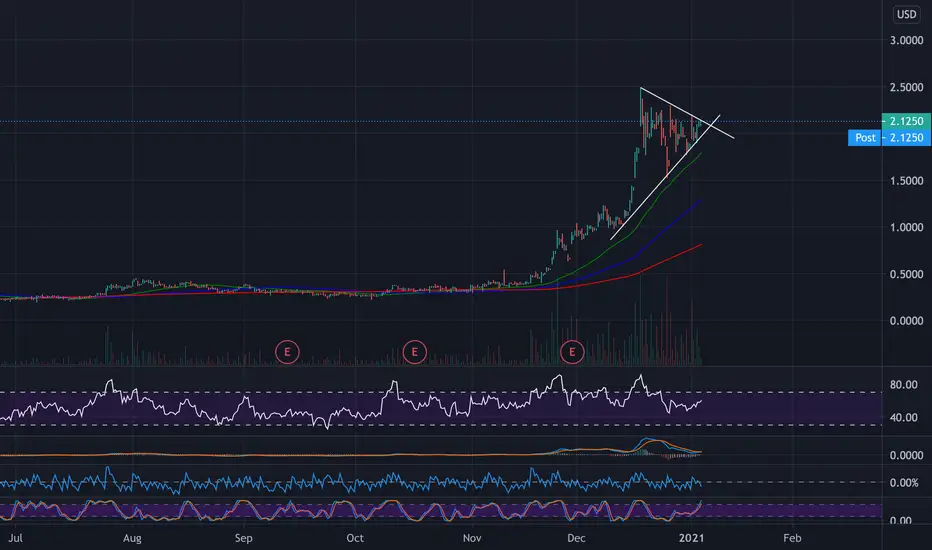
Task: Open the earnings marker in mid-September
Action: point(287,352)
